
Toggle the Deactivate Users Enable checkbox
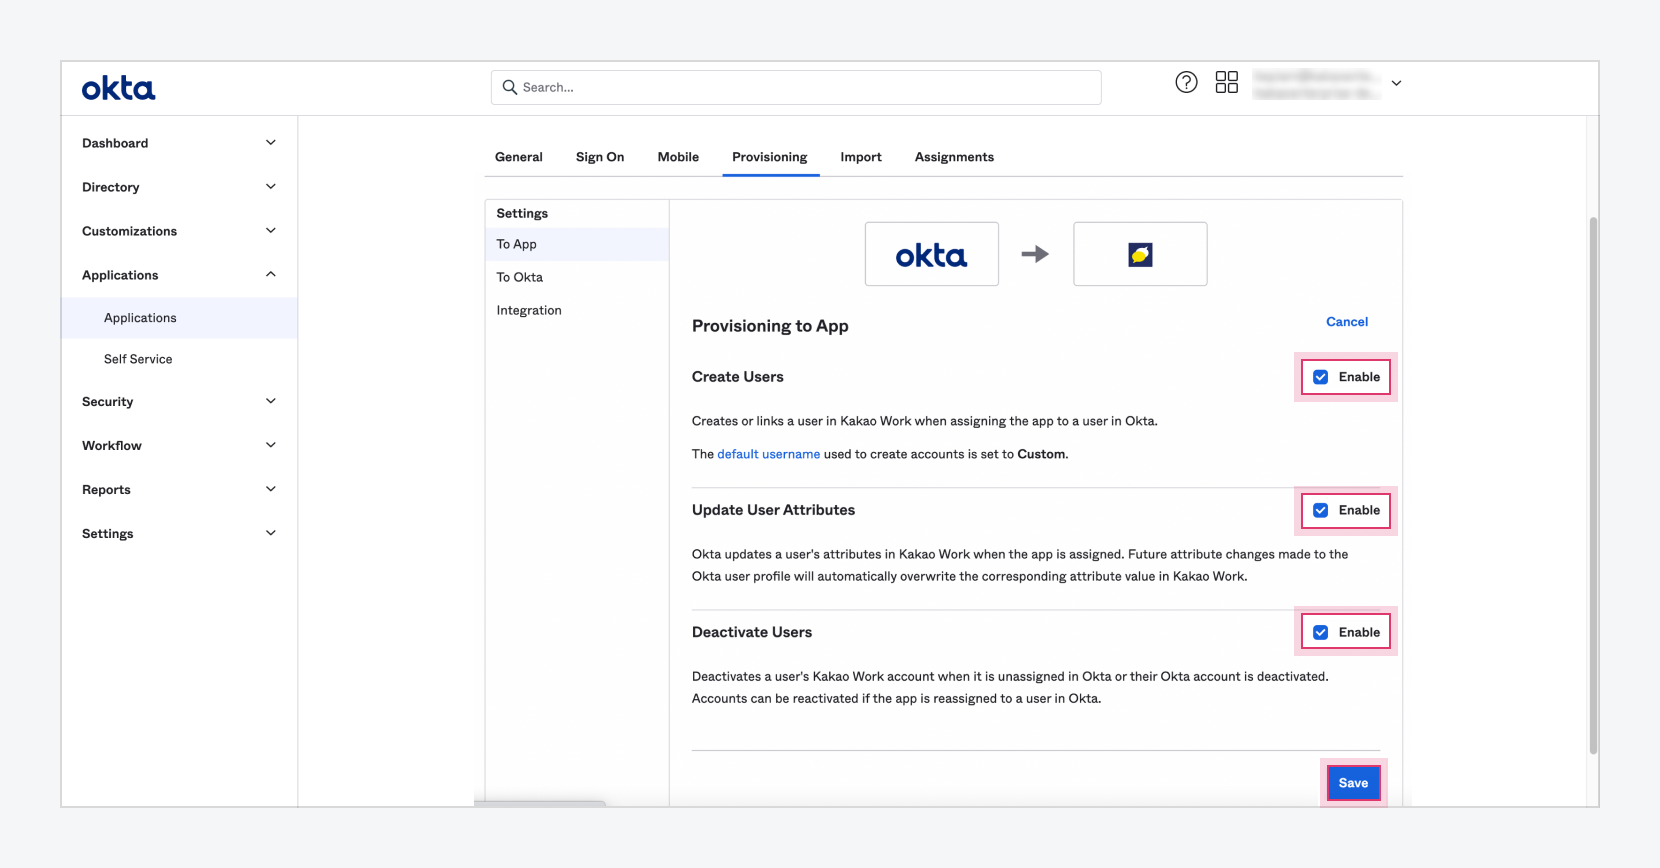(x=1321, y=632)
